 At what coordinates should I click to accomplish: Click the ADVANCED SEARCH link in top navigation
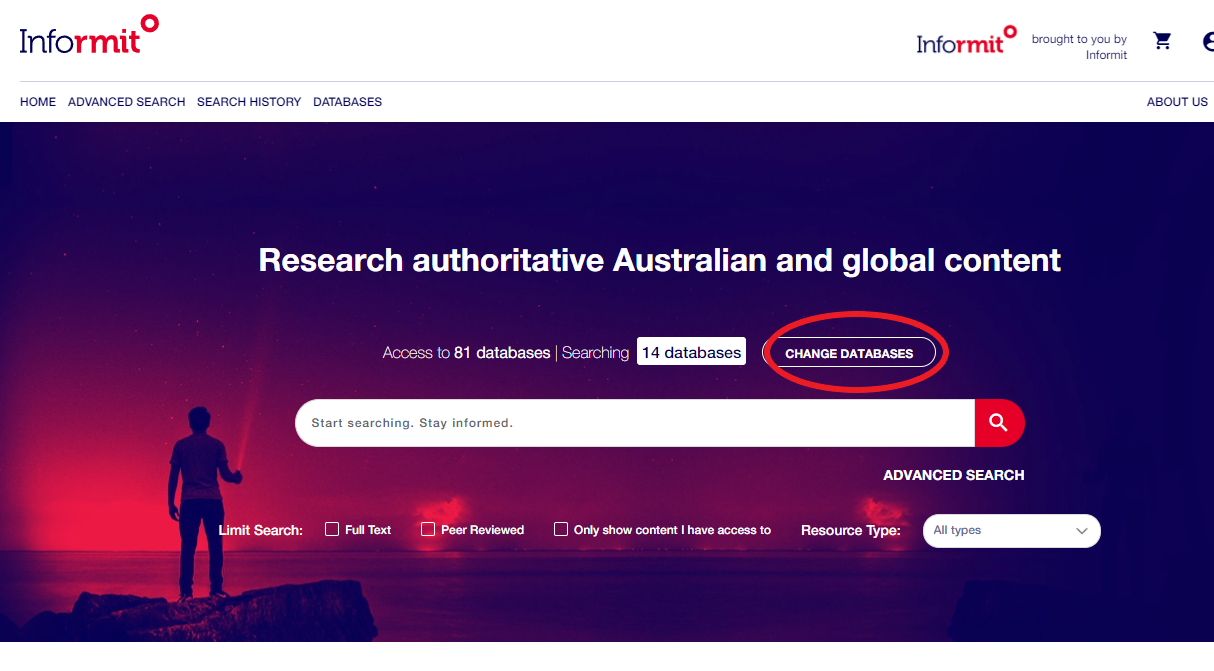tap(126, 101)
